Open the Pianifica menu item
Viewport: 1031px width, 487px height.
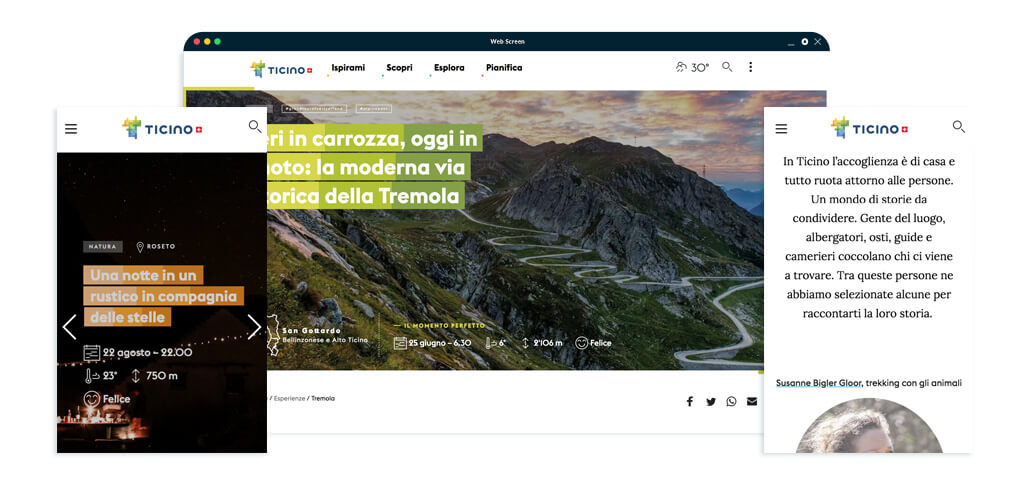point(504,68)
